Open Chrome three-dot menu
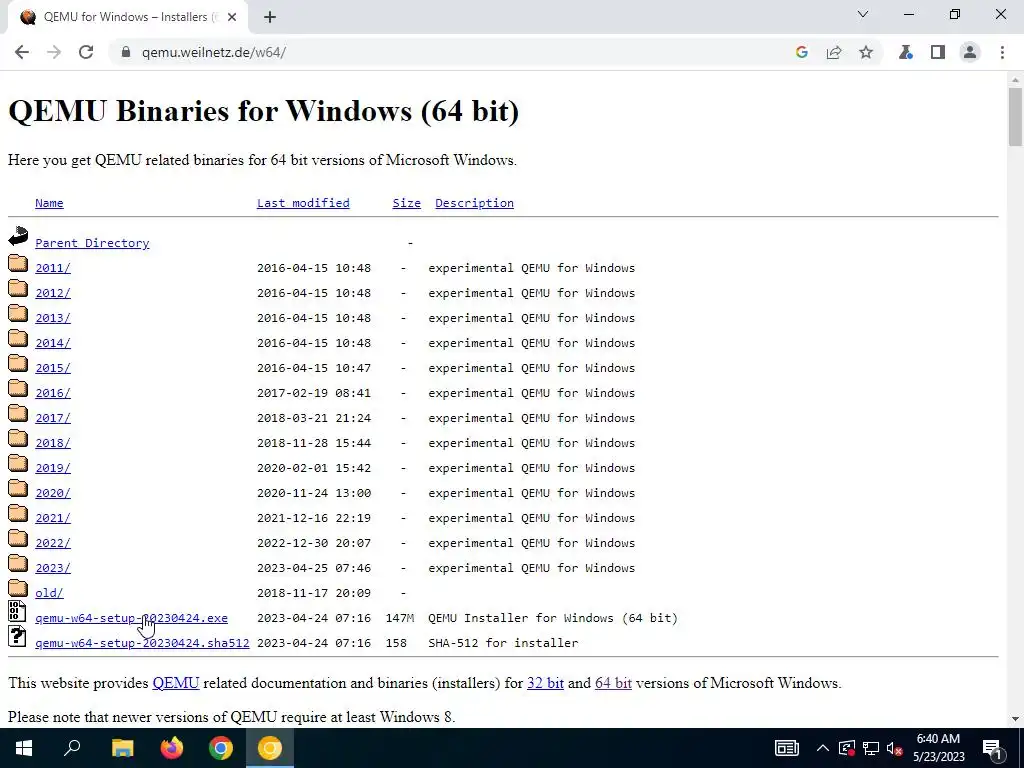Viewport: 1024px width, 768px height. pyautogui.click(x=1002, y=52)
